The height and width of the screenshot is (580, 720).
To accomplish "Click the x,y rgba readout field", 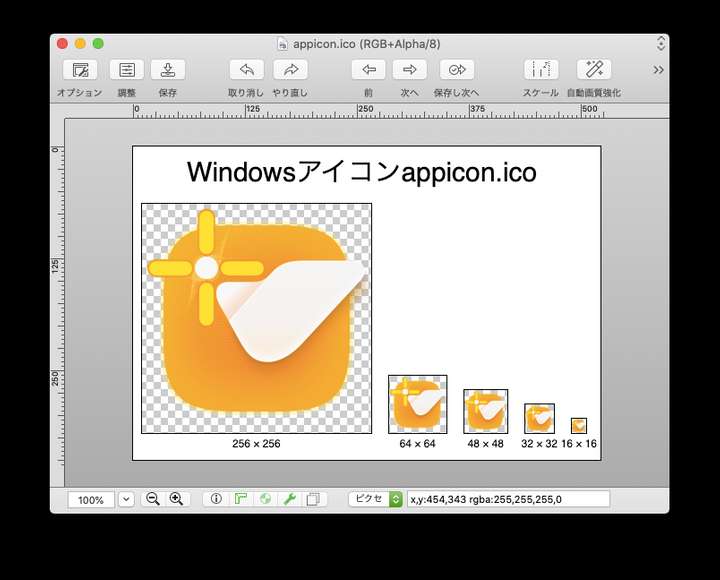I will point(508,499).
